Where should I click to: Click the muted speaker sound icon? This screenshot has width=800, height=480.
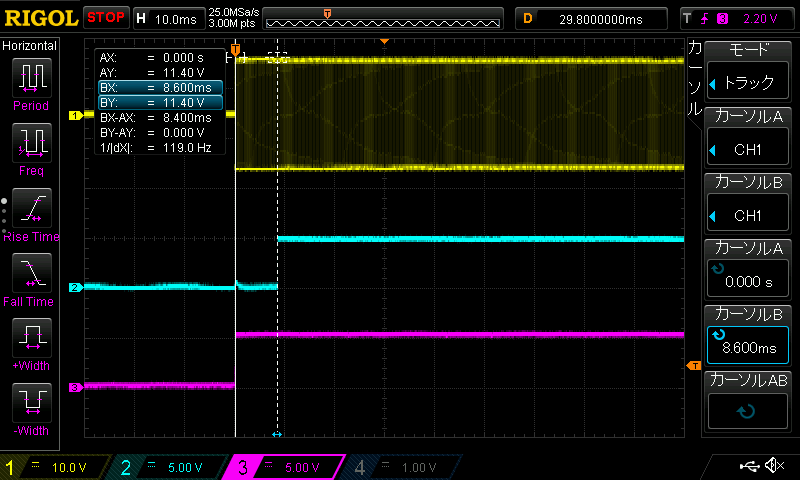point(774,465)
